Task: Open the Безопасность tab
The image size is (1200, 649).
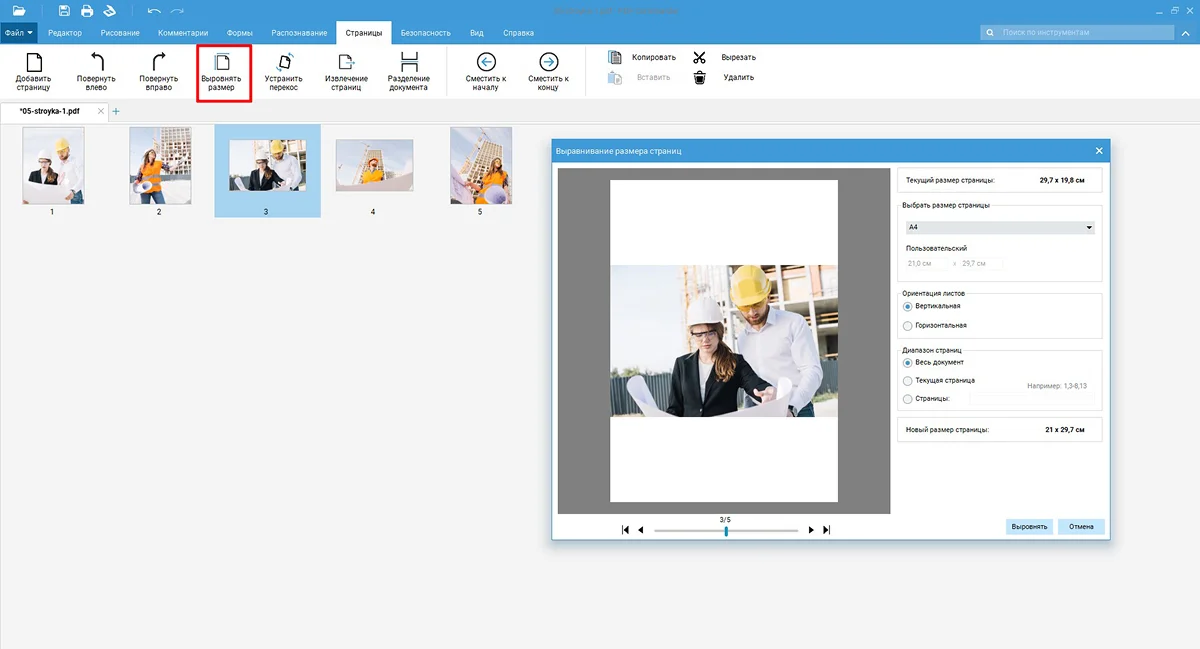Action: pos(426,33)
